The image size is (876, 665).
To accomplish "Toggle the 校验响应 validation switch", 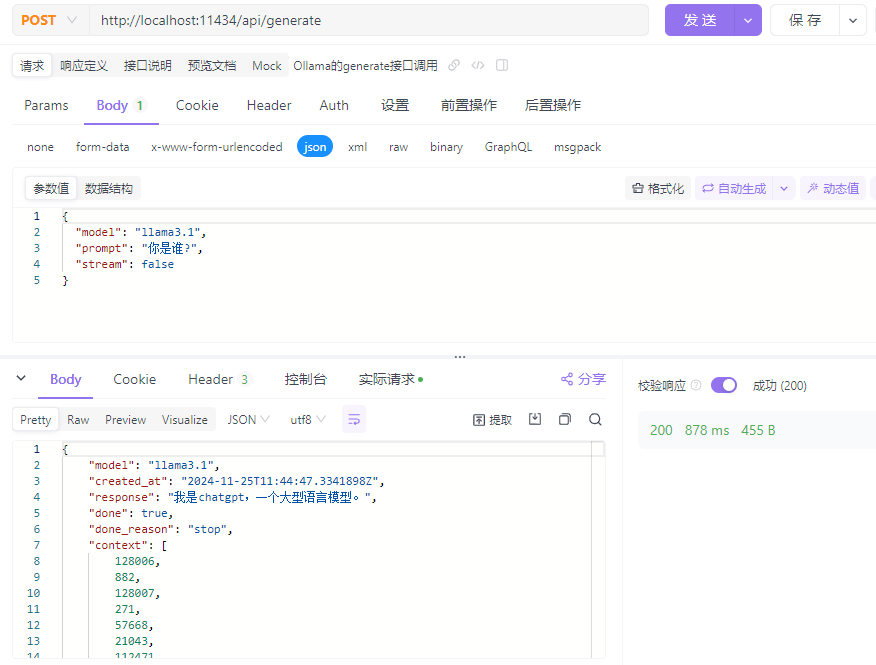I will point(724,386).
